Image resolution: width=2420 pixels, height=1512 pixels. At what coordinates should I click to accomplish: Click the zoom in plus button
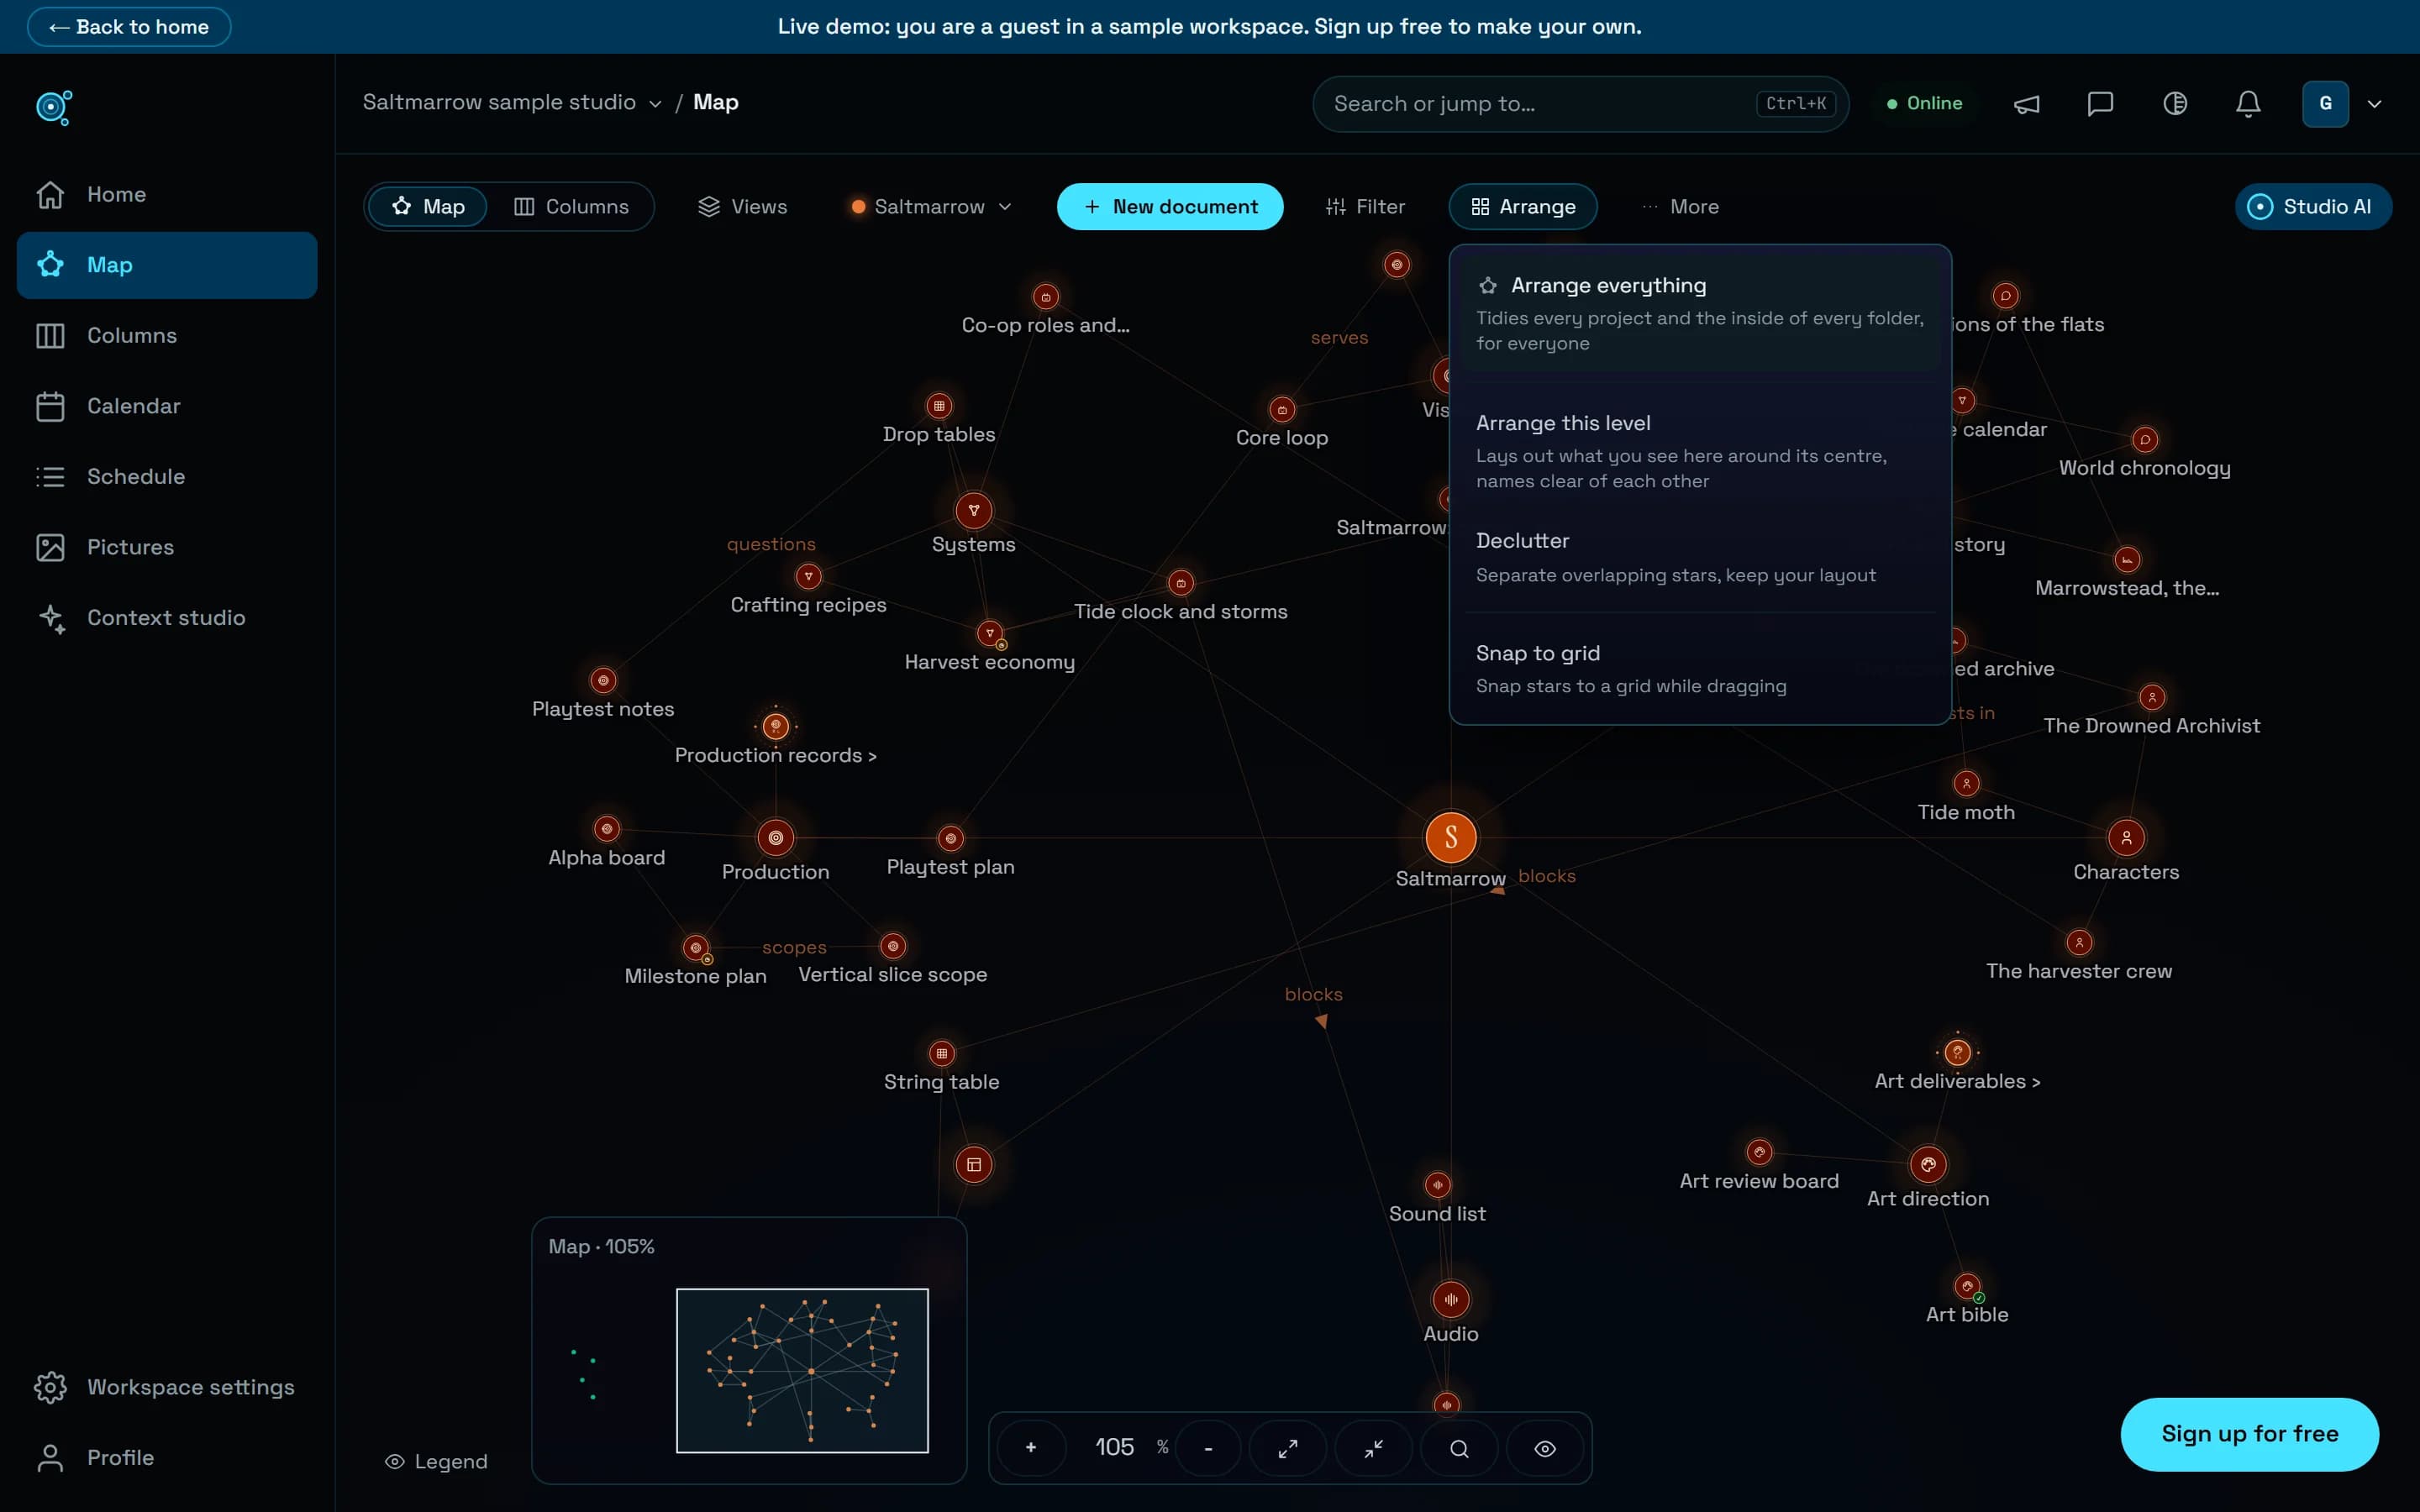click(1031, 1448)
